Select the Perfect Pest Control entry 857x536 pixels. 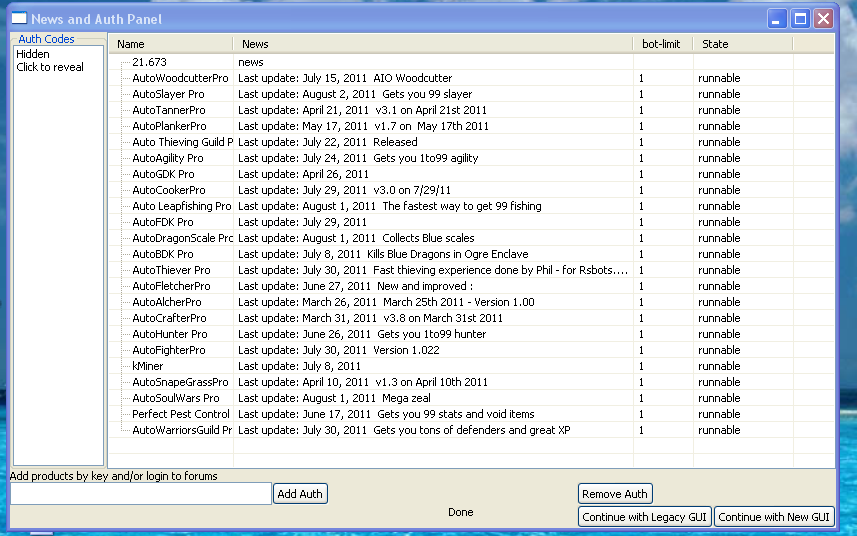click(181, 414)
